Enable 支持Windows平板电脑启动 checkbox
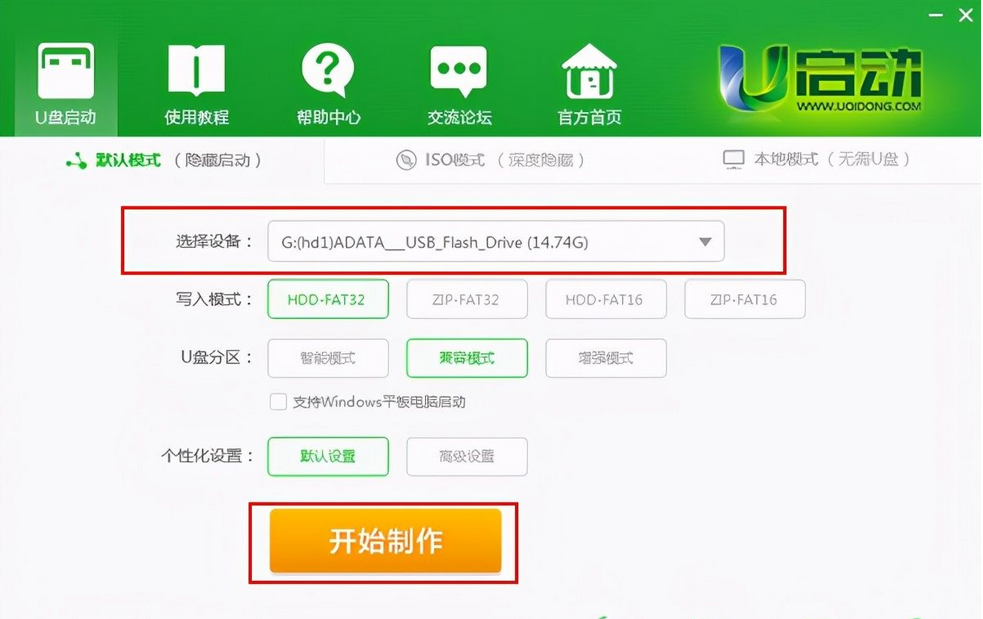The width and height of the screenshot is (983, 619). point(278,401)
